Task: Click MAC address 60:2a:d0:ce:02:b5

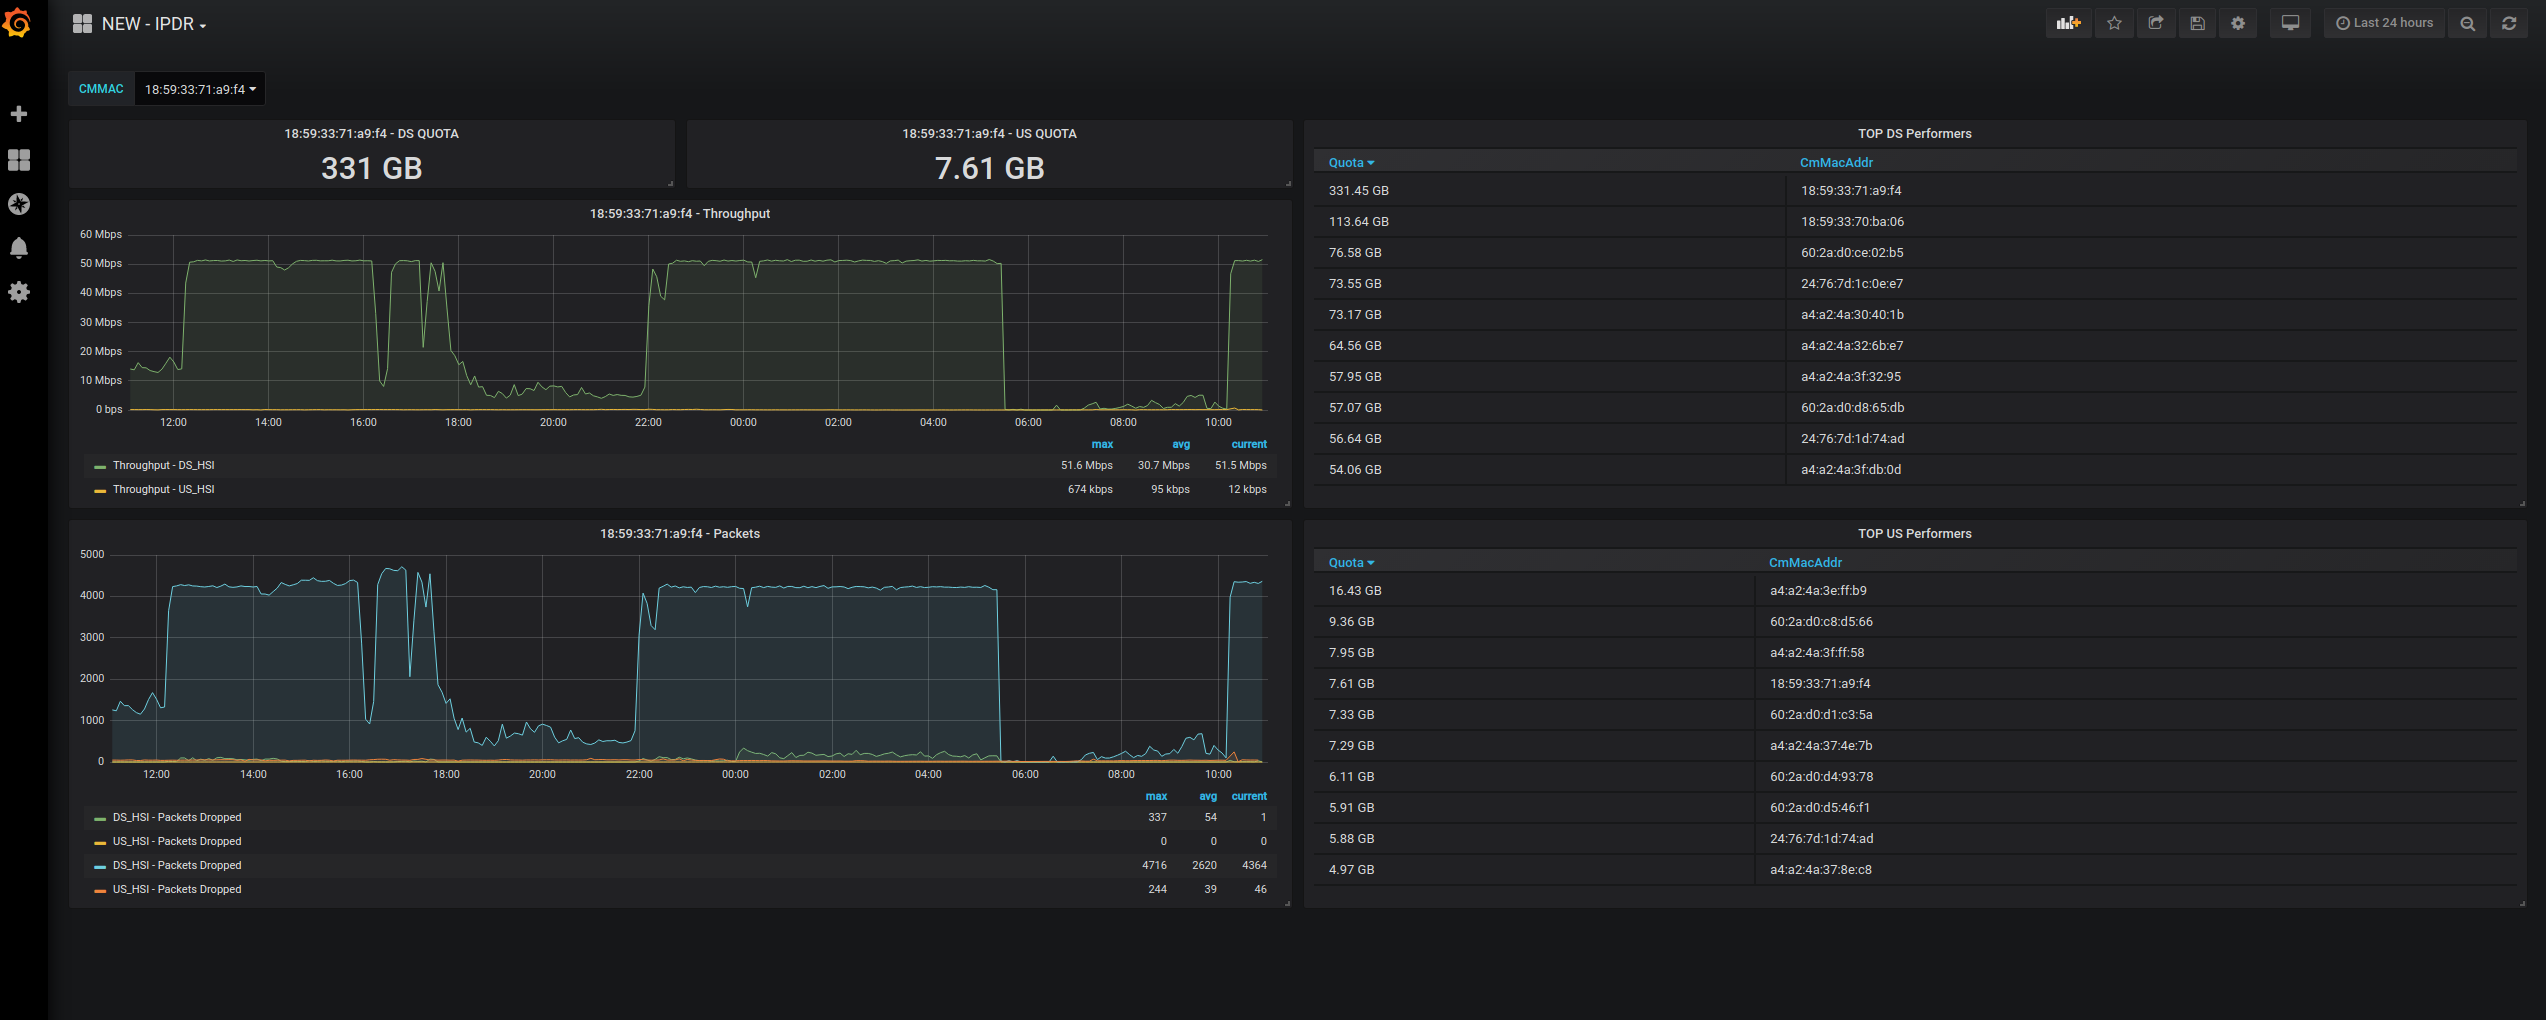Action: (x=1852, y=253)
